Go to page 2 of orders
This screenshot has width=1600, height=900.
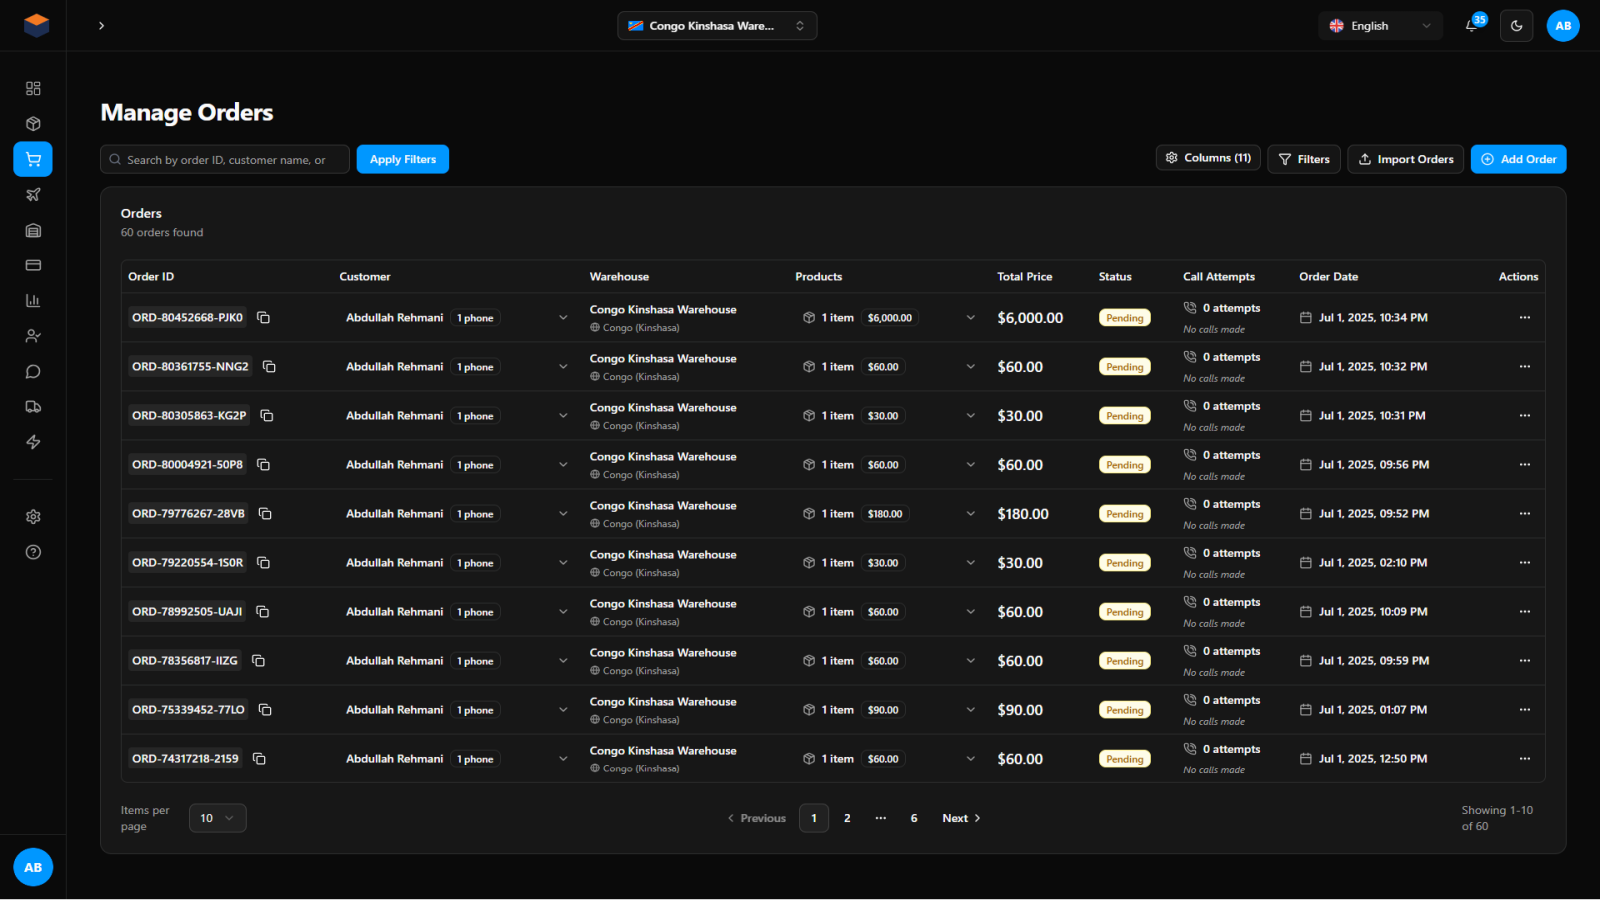tap(847, 817)
